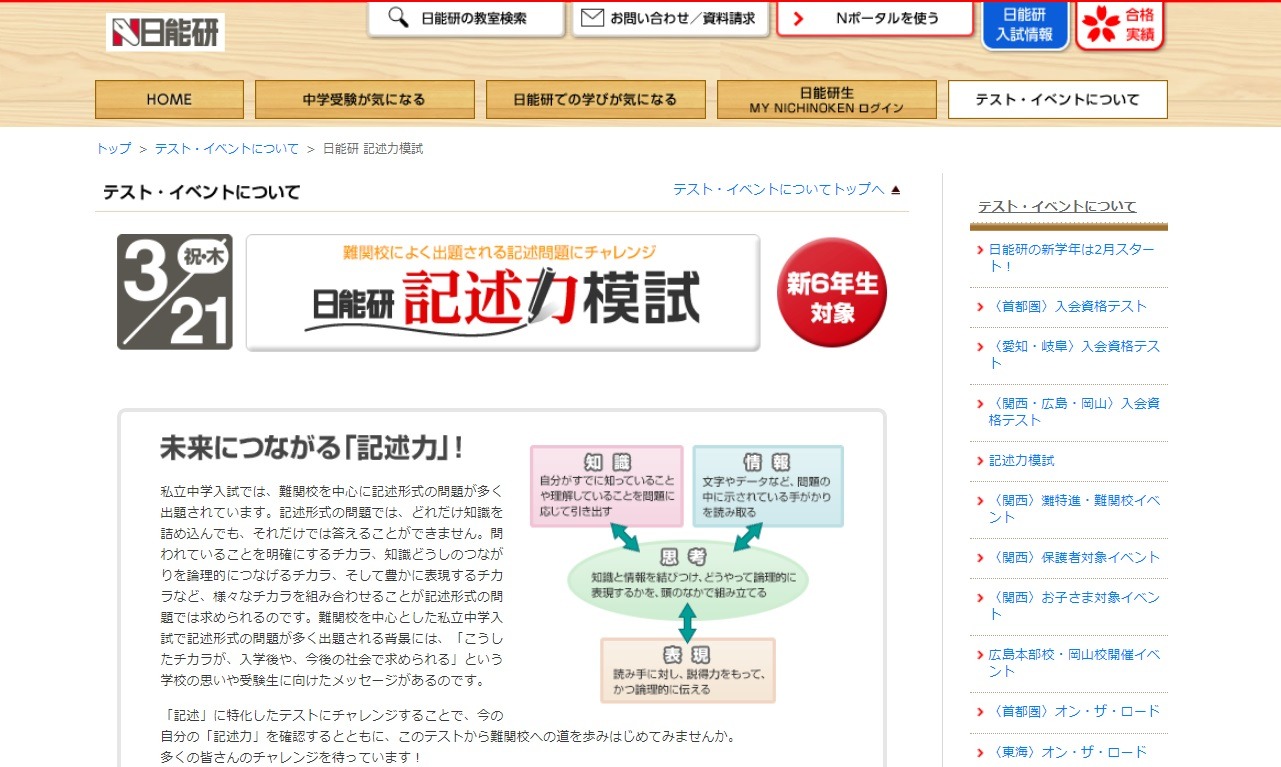Open 〈関西〉お子さま対象イベント link
Image resolution: width=1281 pixels, height=767 pixels.
pos(1074,606)
